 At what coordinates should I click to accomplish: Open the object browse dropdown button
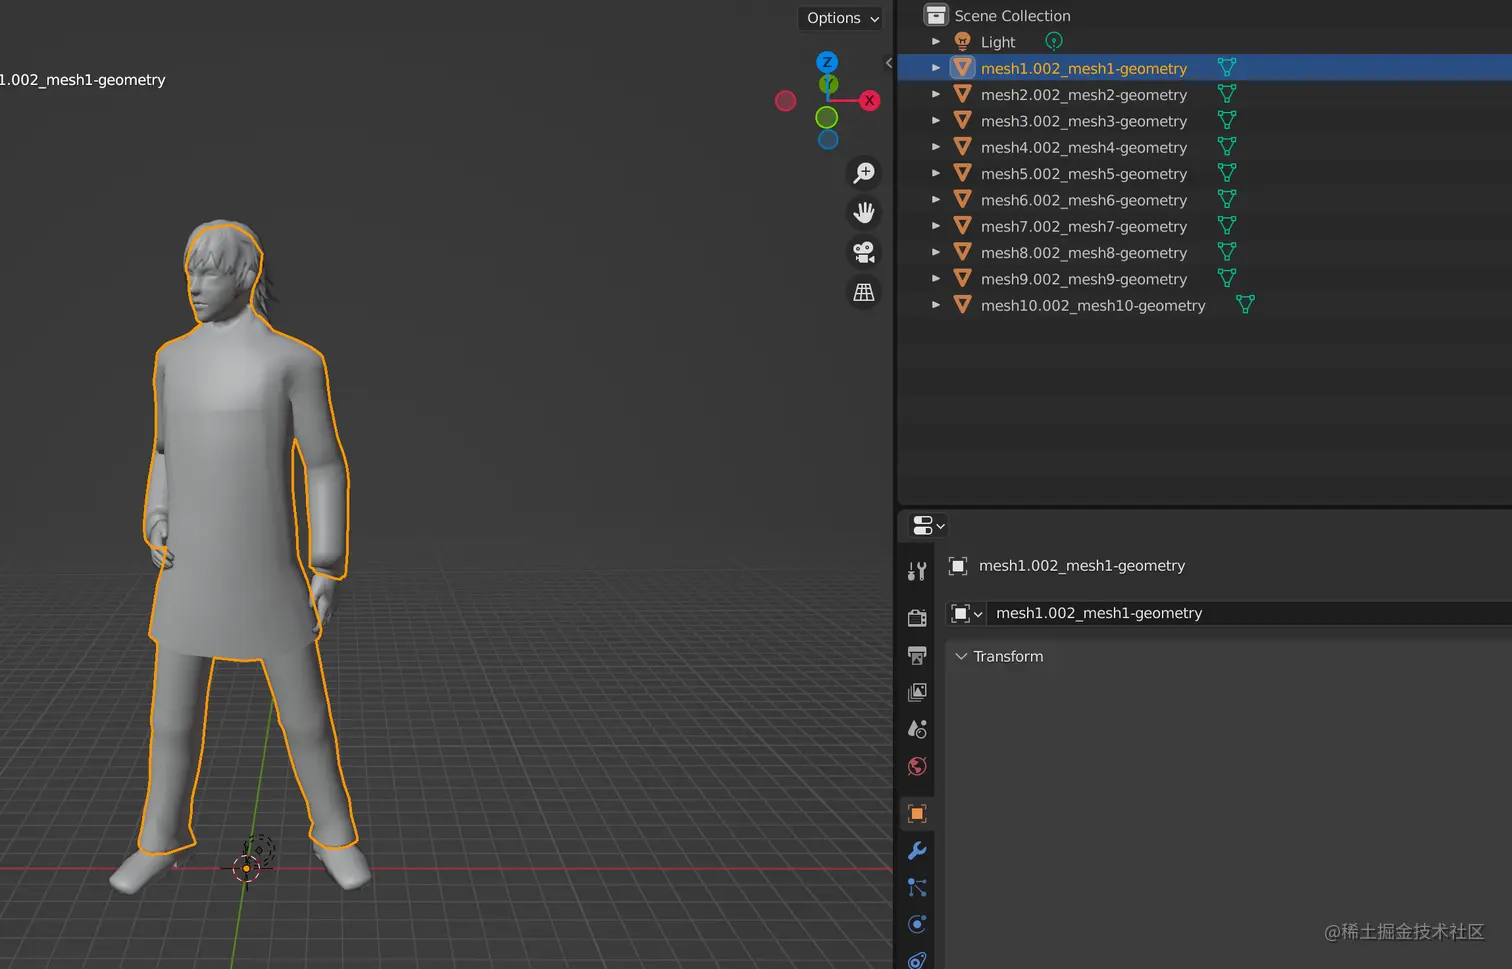coord(966,613)
